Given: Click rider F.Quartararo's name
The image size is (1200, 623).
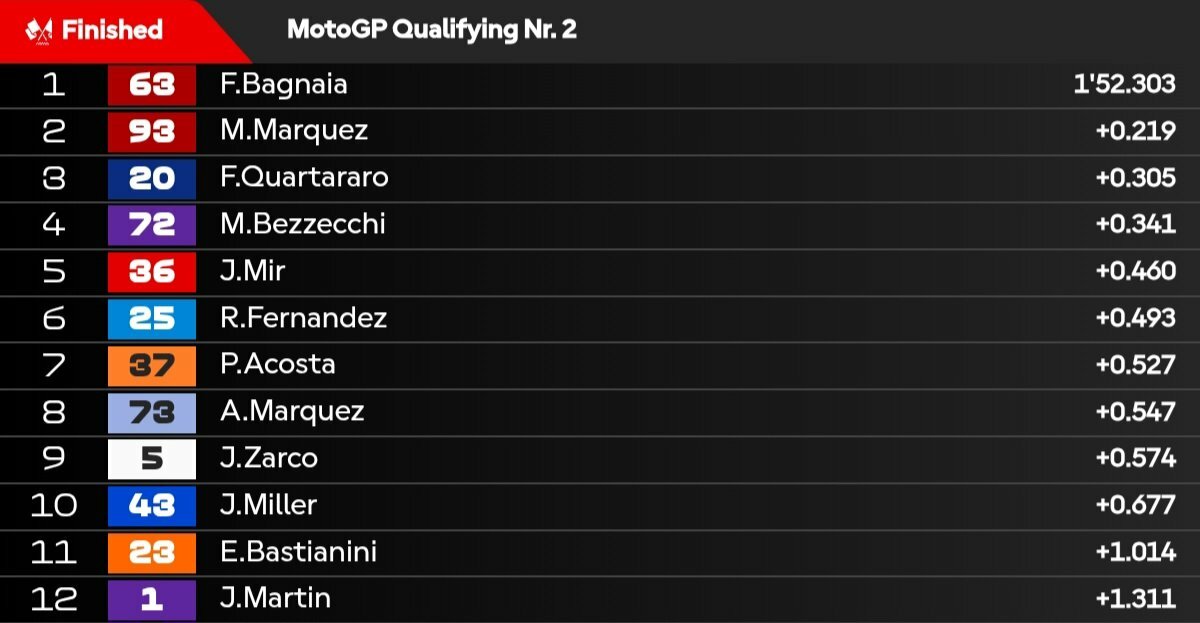Looking at the screenshot, I should click(304, 178).
